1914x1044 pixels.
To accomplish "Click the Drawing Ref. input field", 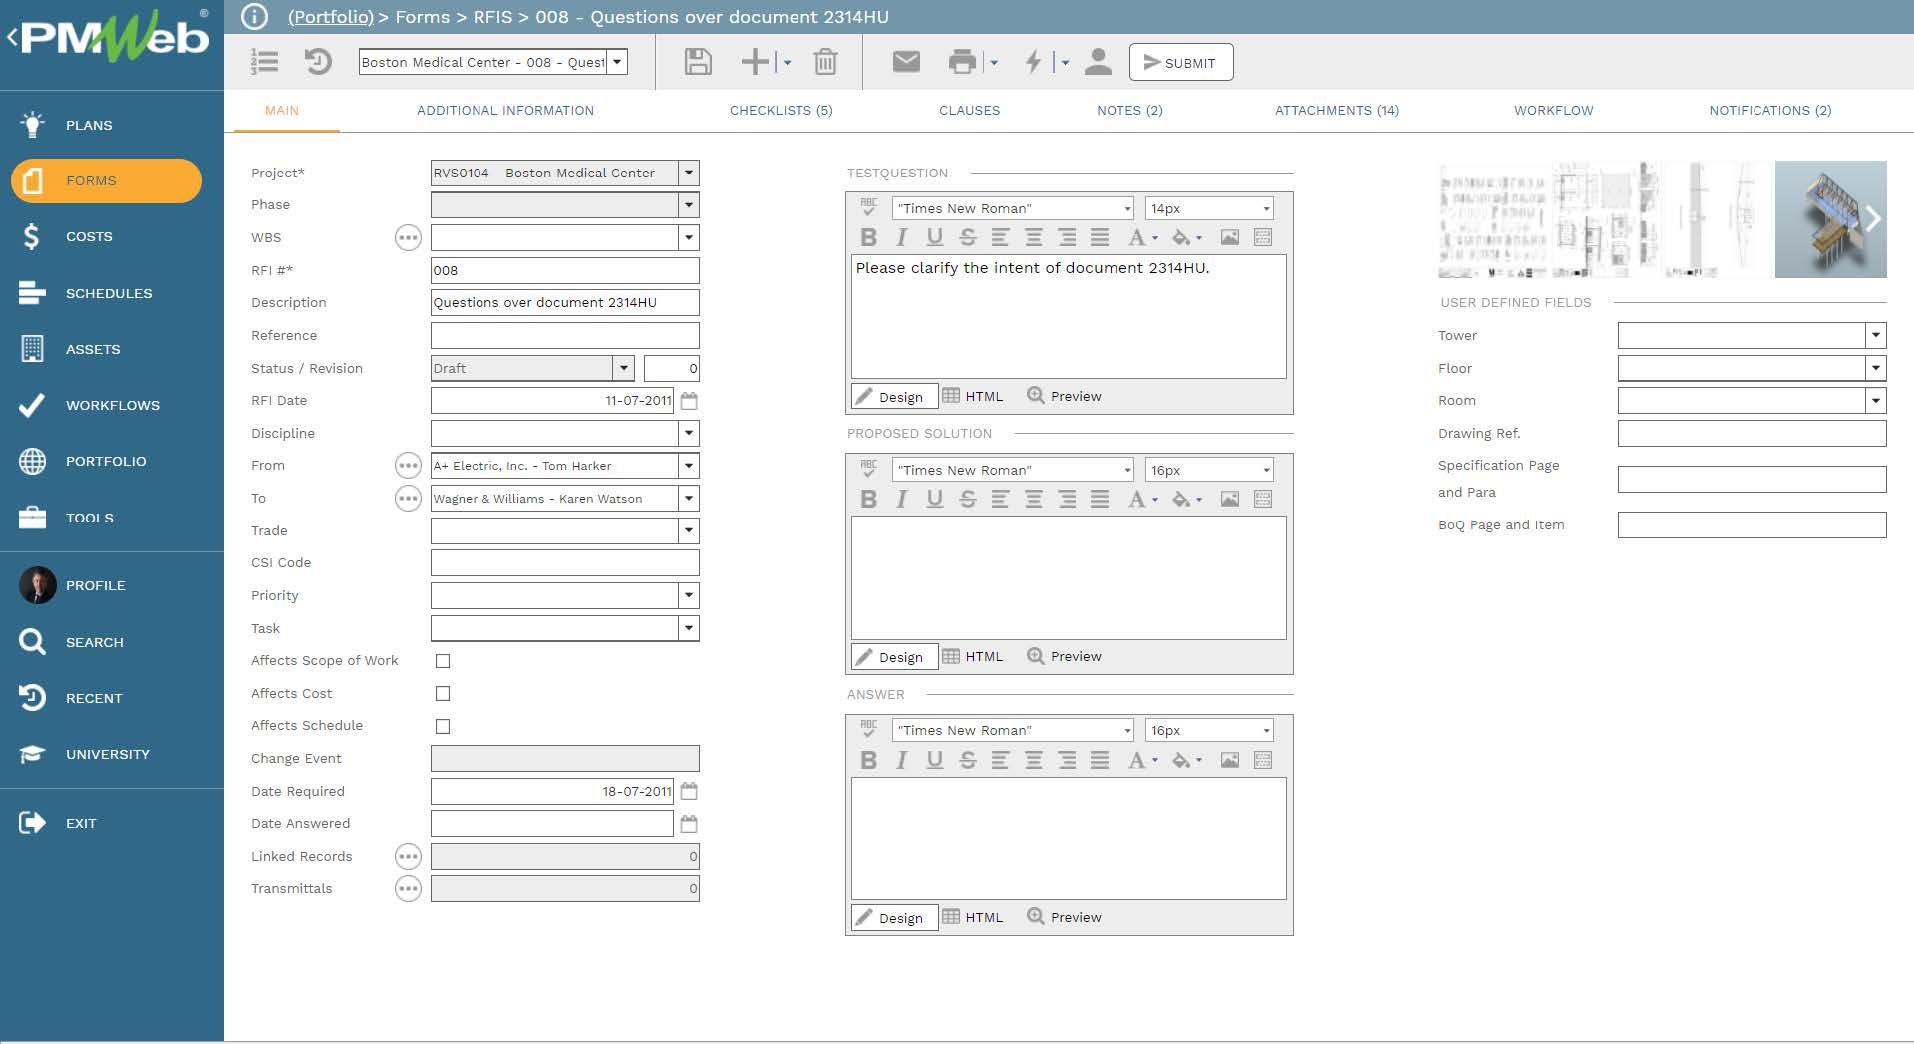I will click(x=1752, y=433).
